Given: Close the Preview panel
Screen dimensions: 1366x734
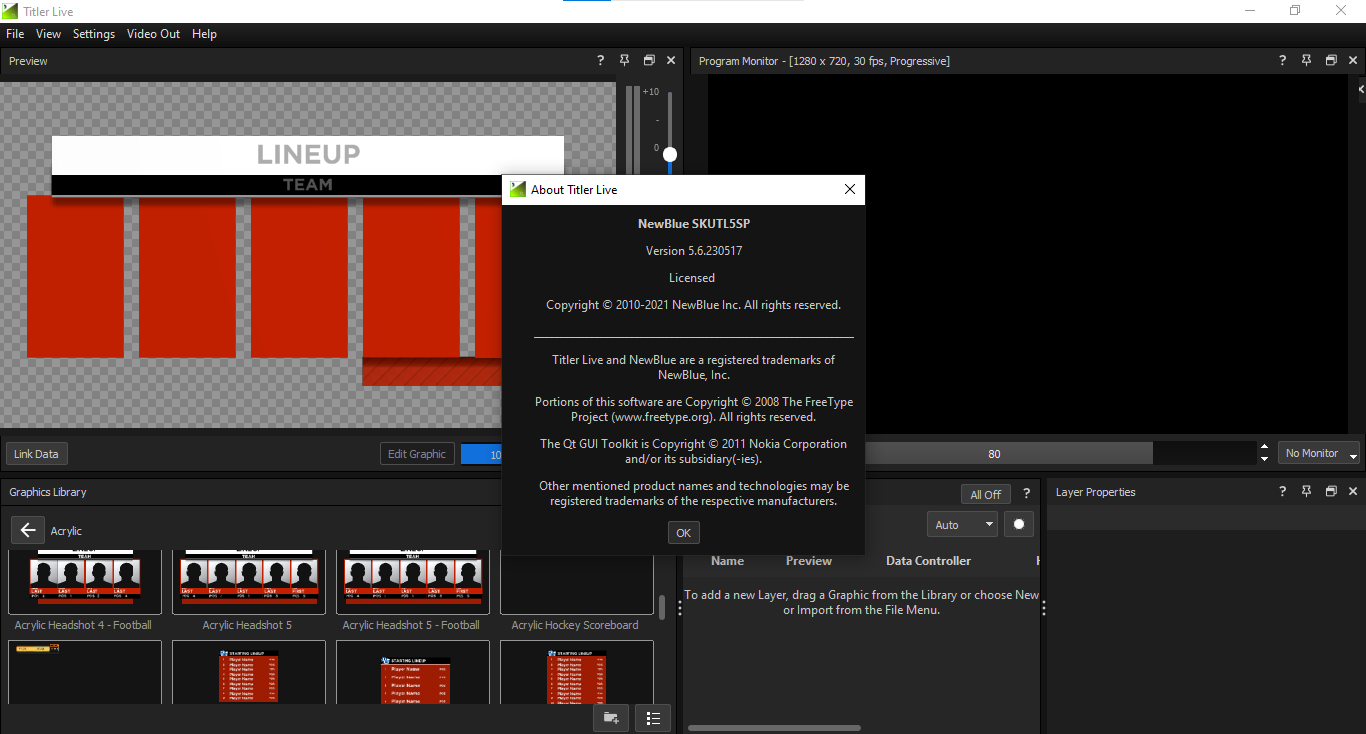Looking at the screenshot, I should click(x=671, y=61).
